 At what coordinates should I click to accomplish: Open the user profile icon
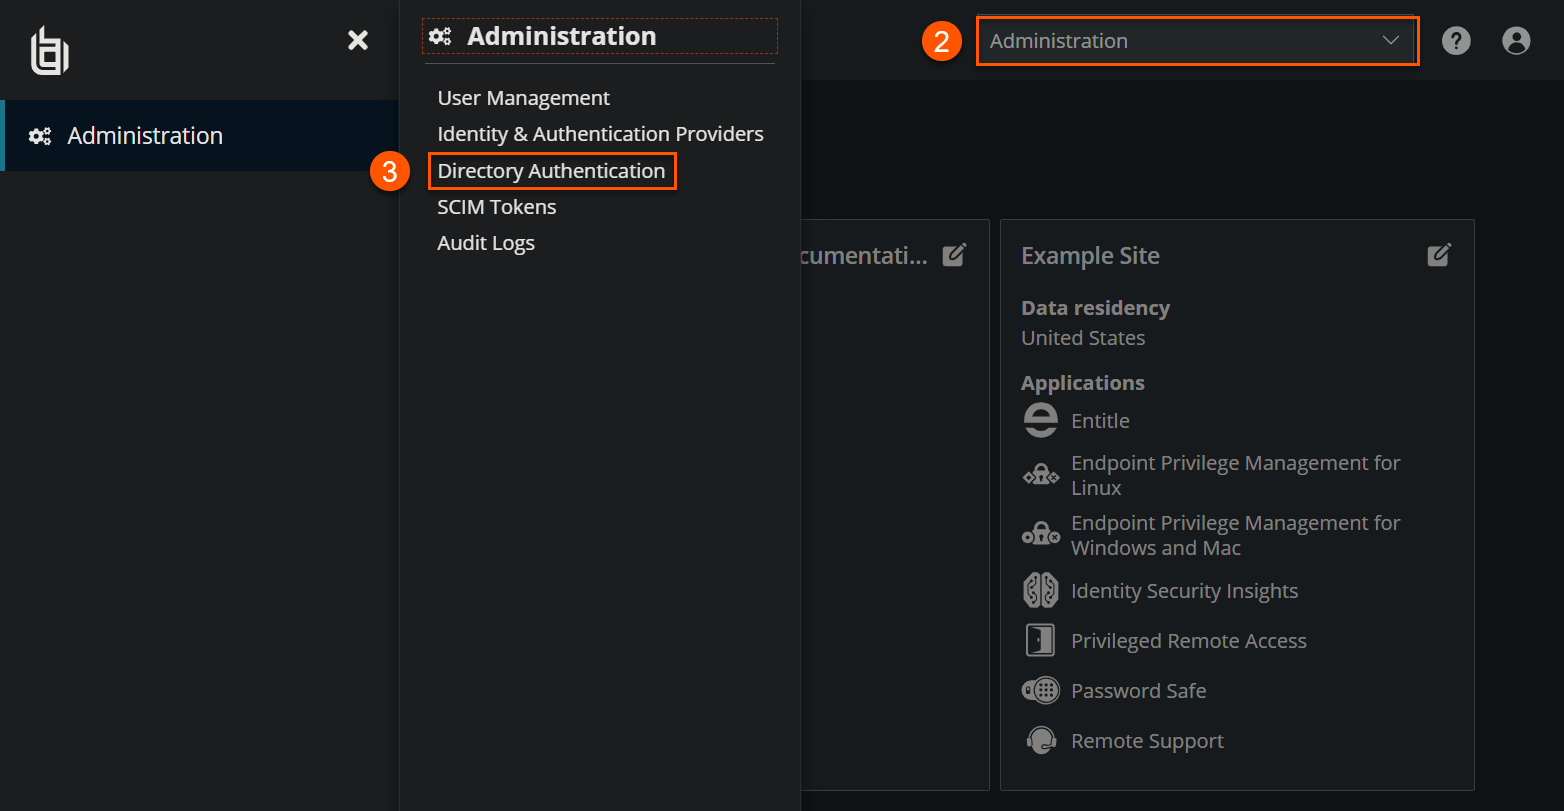click(x=1516, y=41)
